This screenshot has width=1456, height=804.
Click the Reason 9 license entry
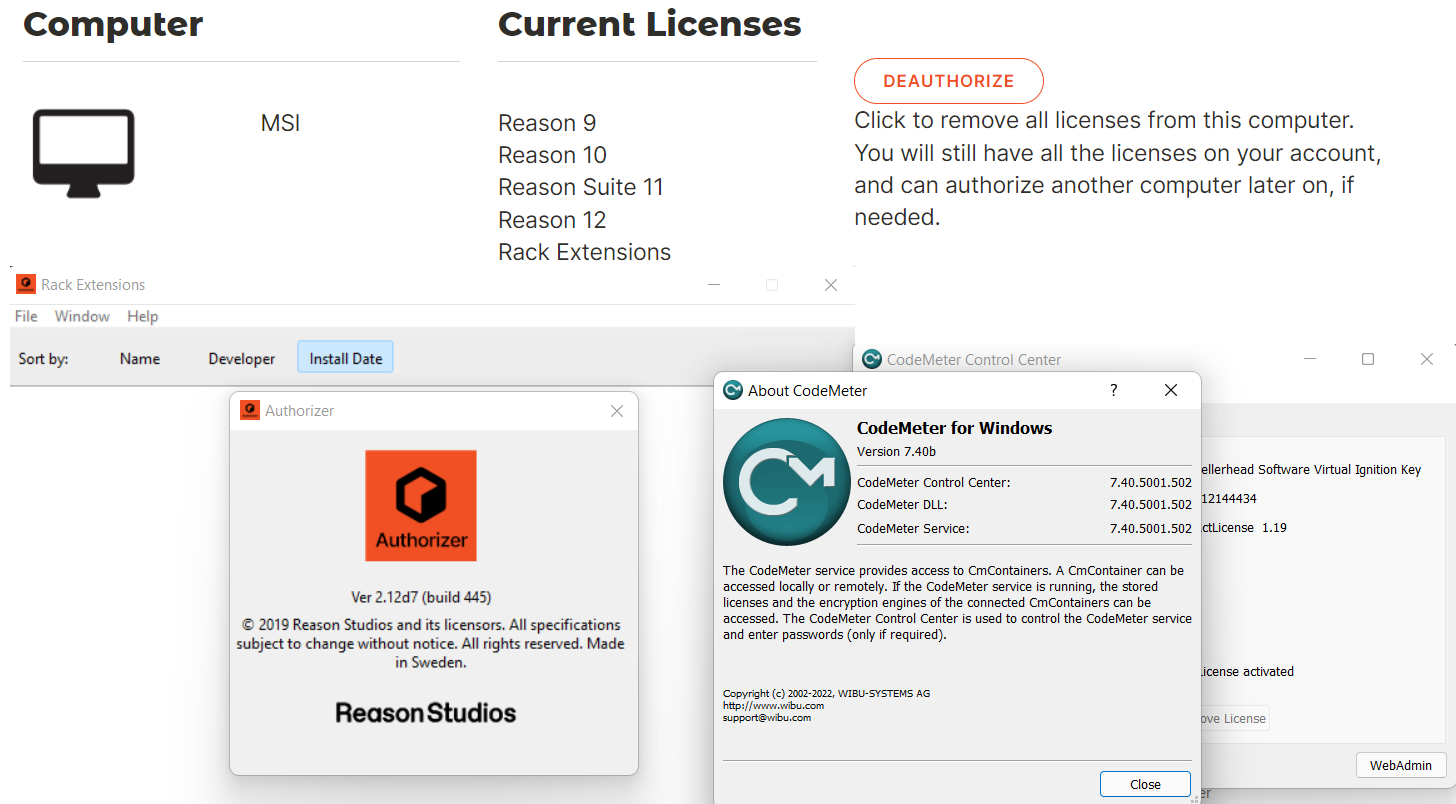tap(547, 123)
